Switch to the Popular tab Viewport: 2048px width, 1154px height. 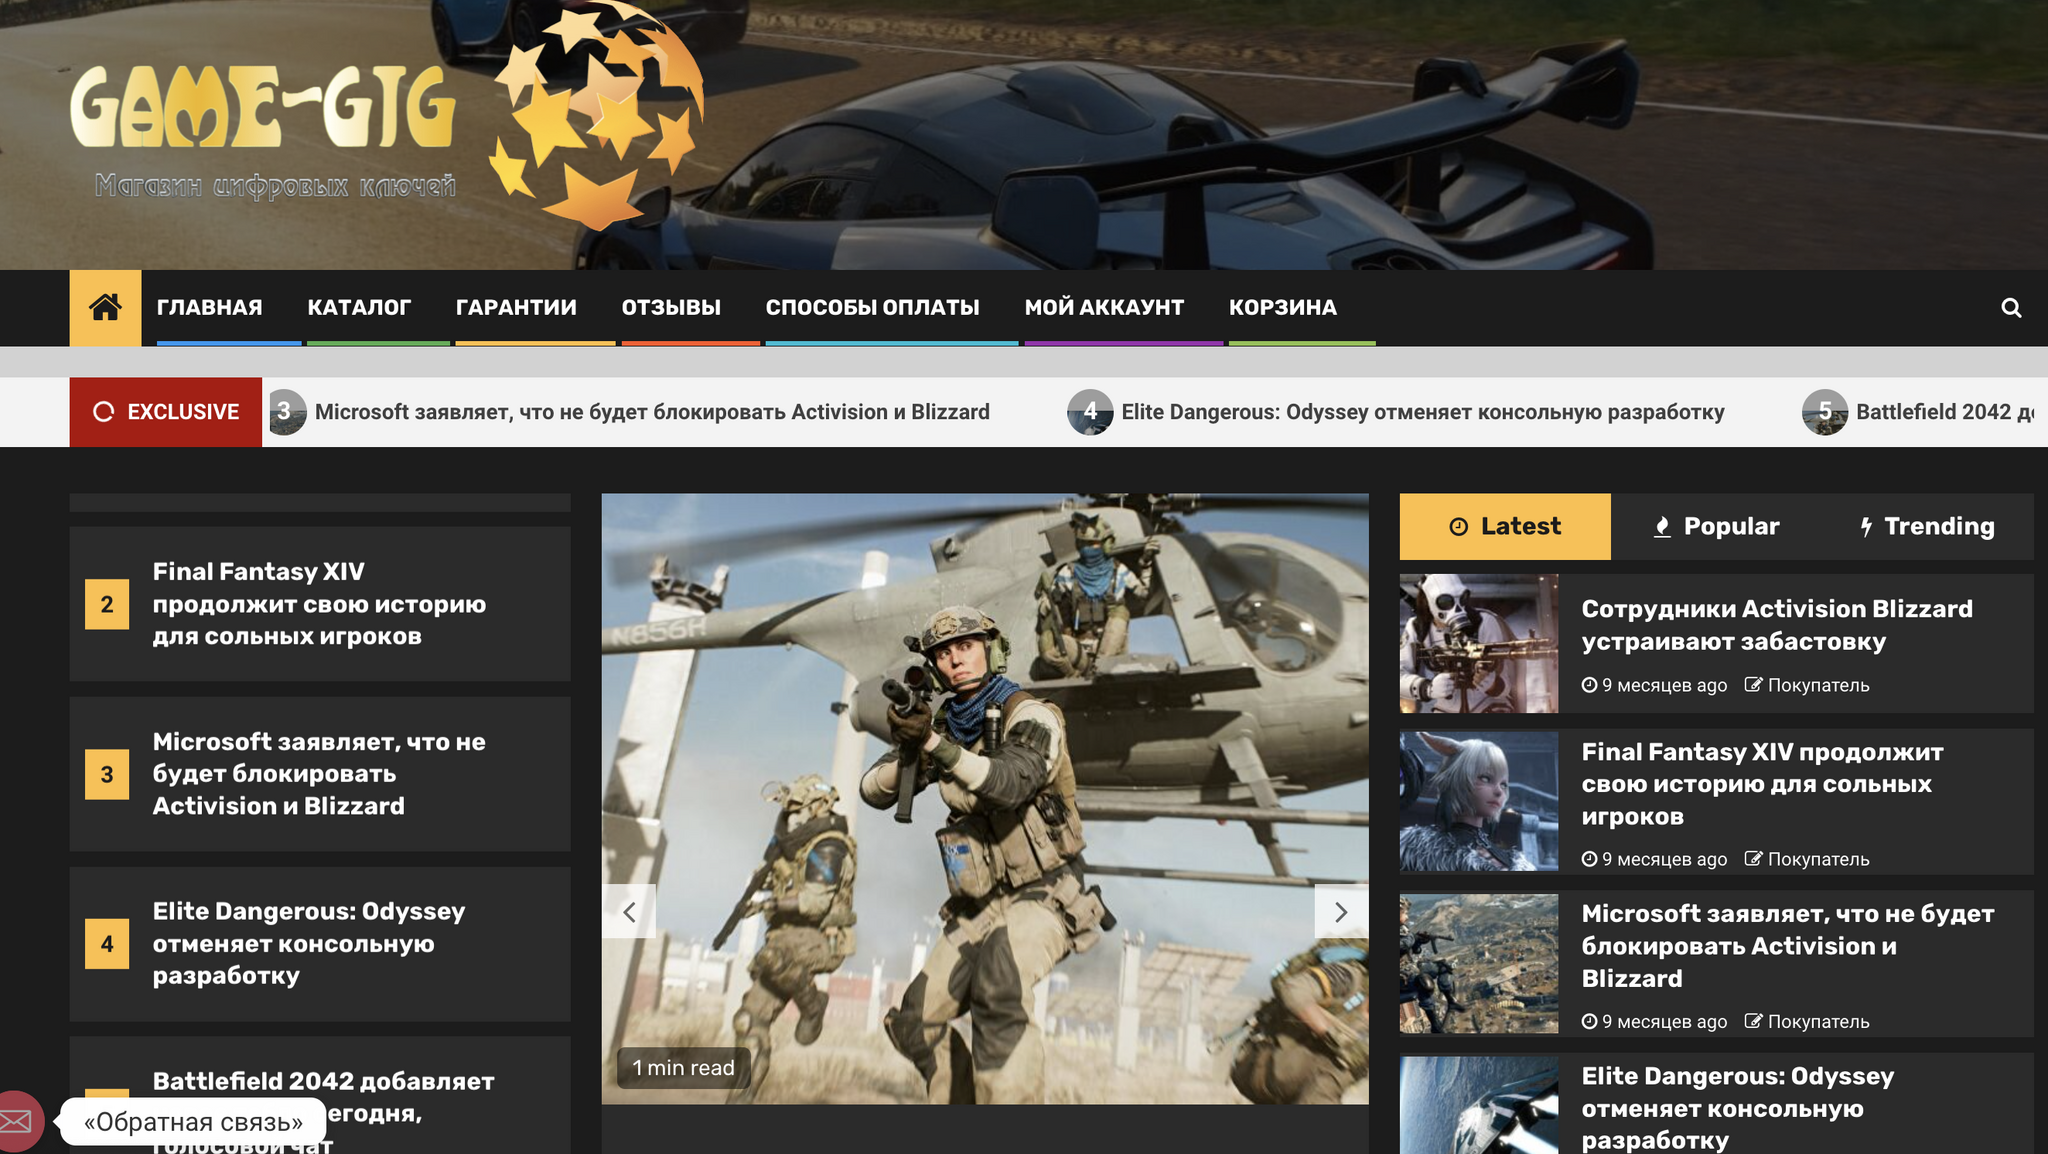pyautogui.click(x=1717, y=526)
